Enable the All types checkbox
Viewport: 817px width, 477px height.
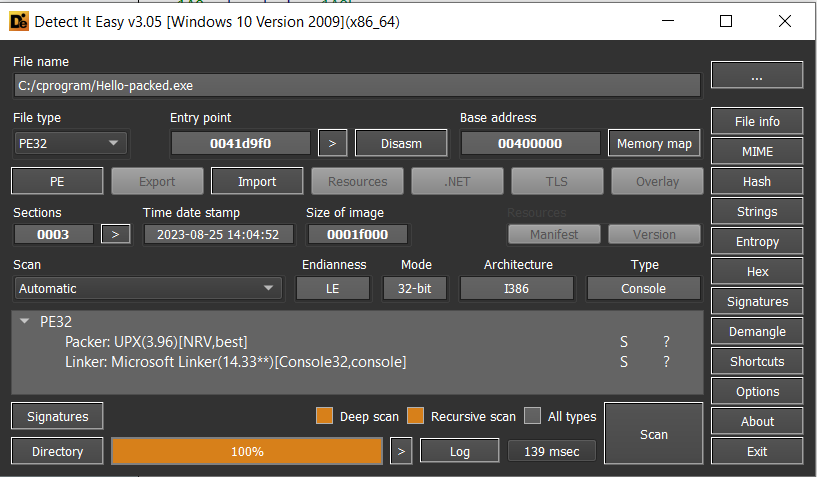point(533,416)
